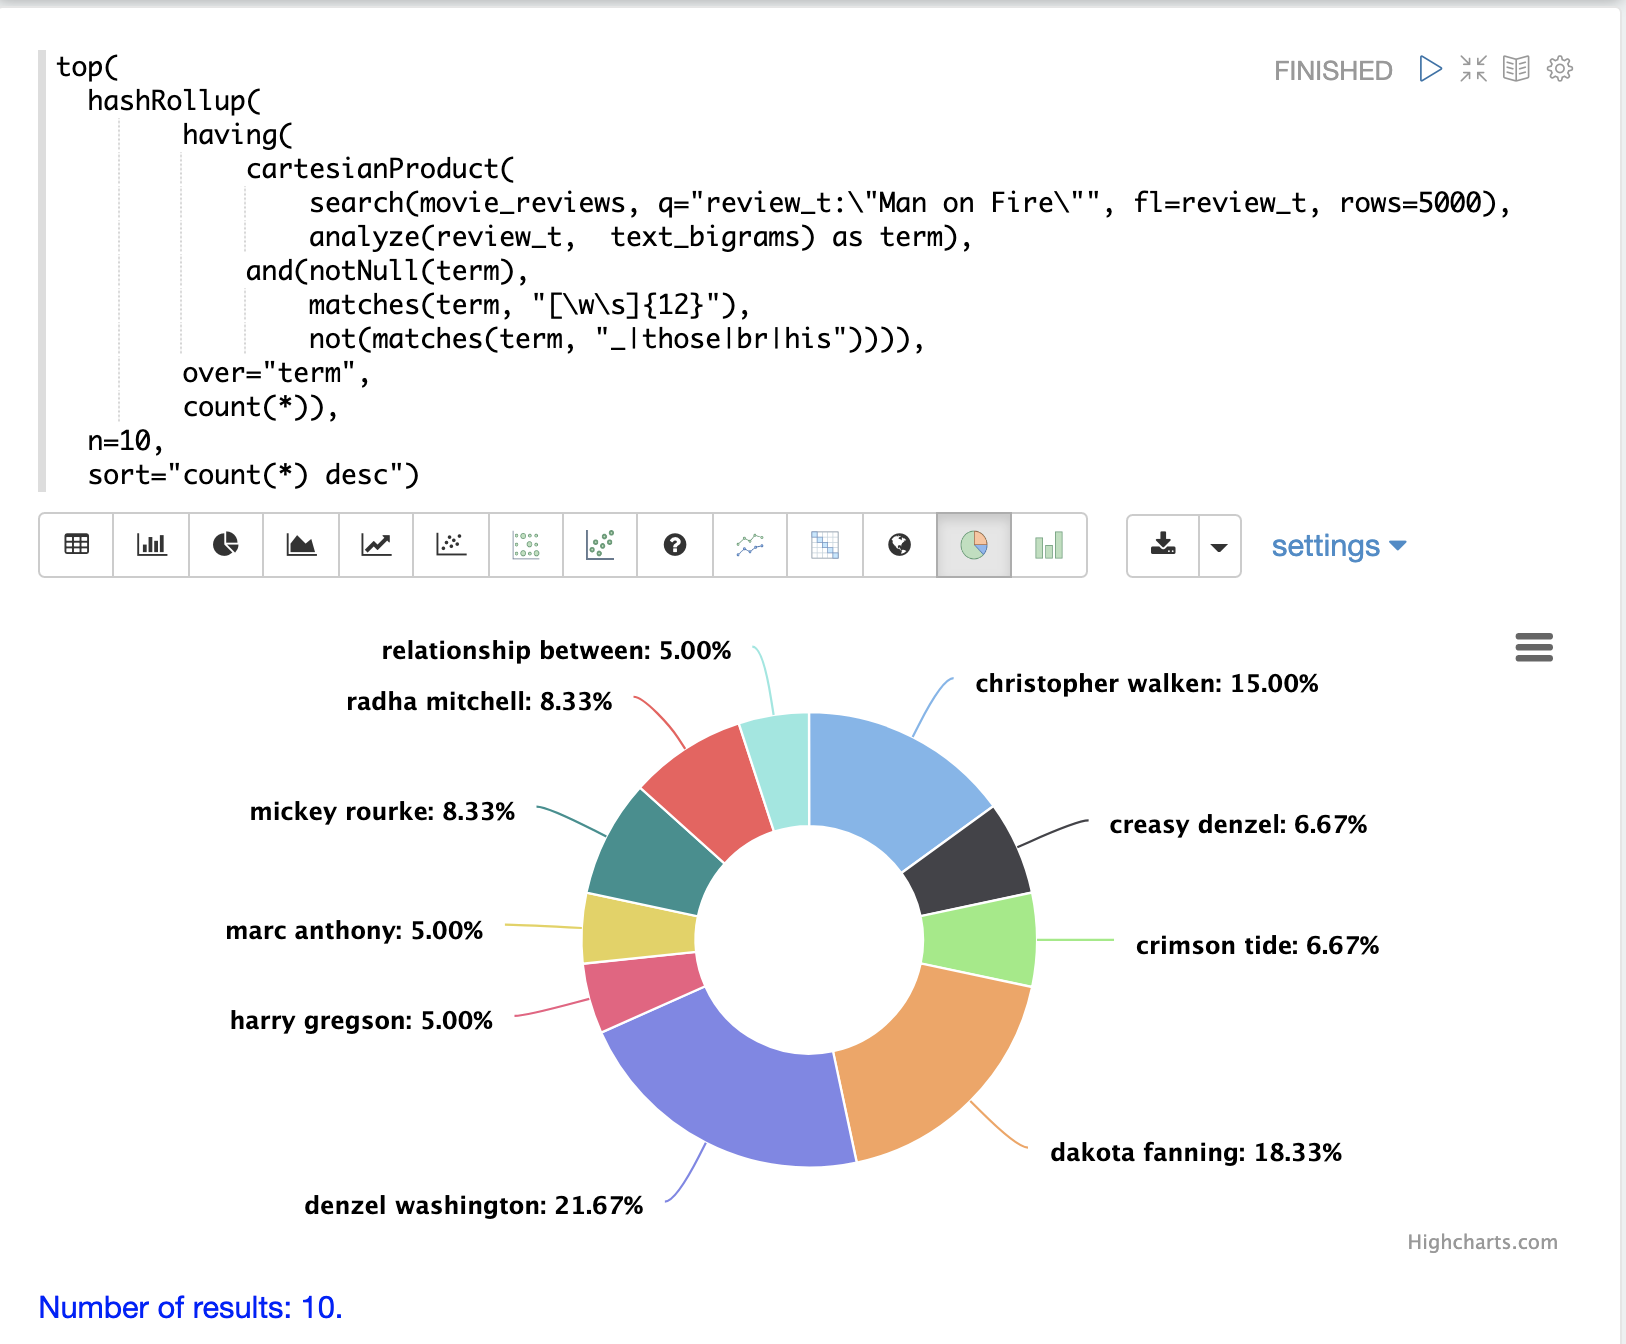
Task: Open the globe map visualization
Action: tap(899, 545)
